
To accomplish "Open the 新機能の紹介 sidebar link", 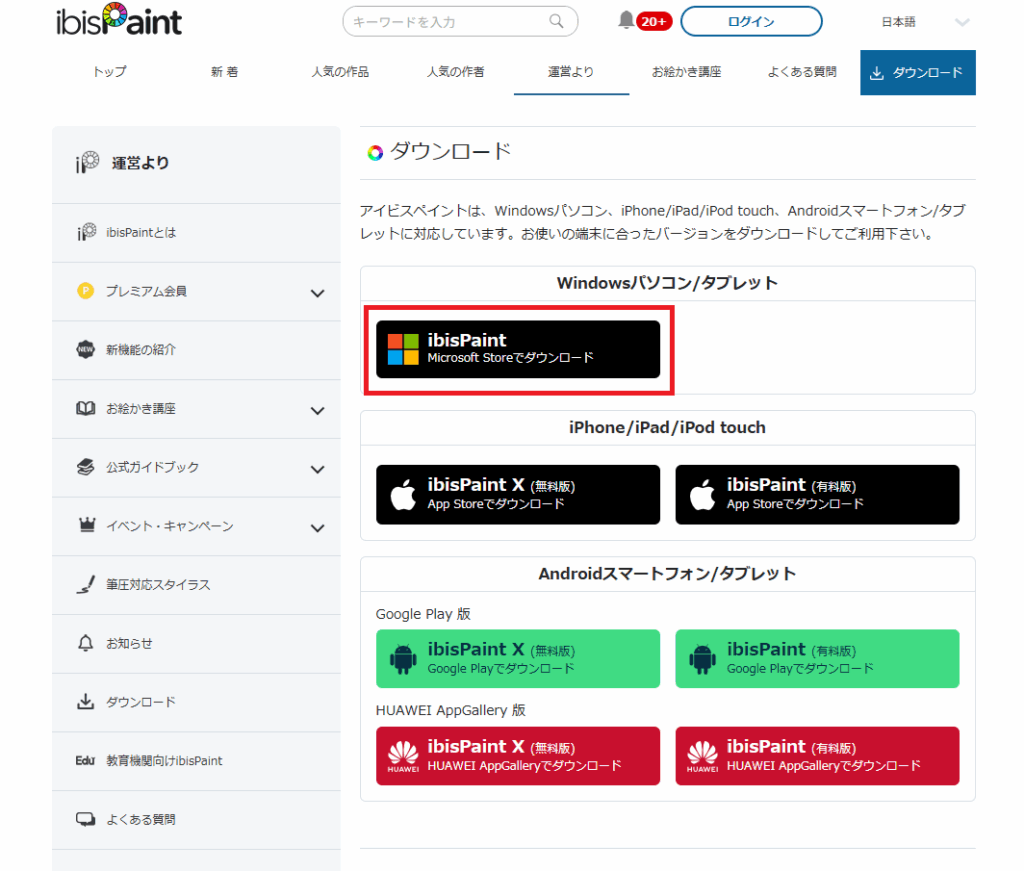I will 196,350.
